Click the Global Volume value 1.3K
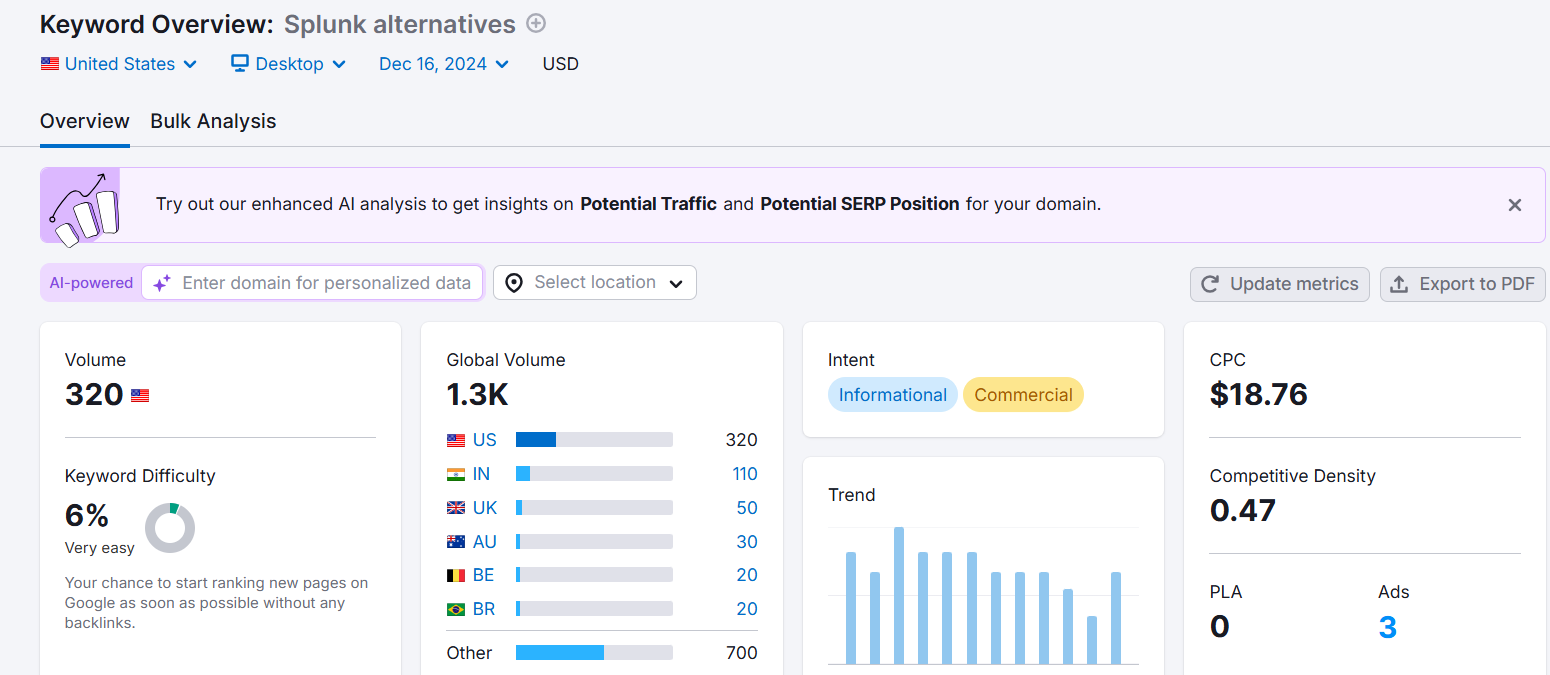 pyautogui.click(x=478, y=395)
